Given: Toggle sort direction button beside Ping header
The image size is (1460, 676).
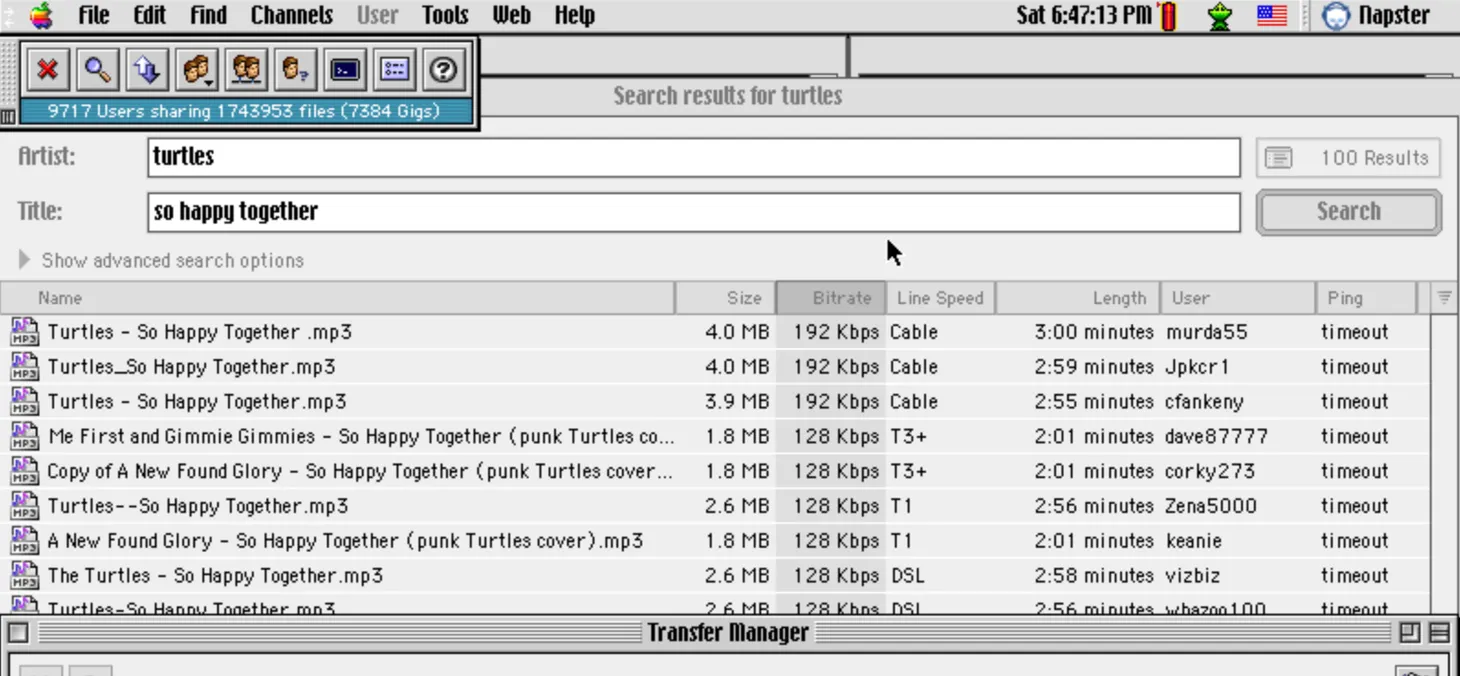Looking at the screenshot, I should click(x=1444, y=298).
